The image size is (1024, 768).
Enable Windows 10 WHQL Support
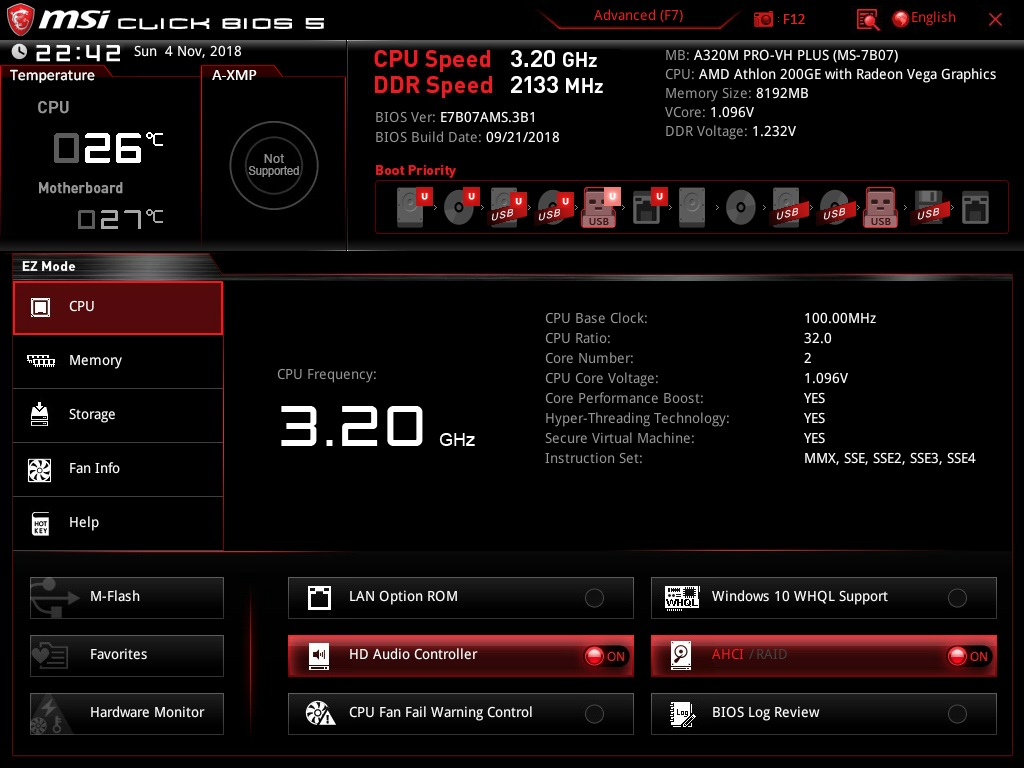(x=957, y=598)
